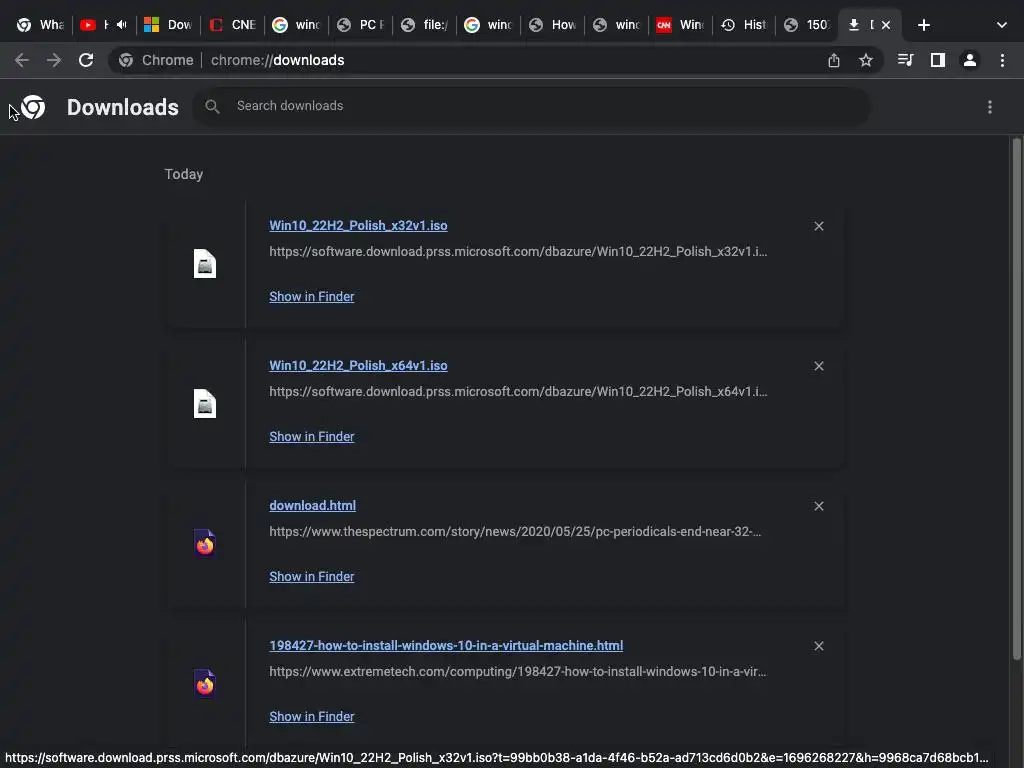Click the Chrome logo beside Downloads heading

coord(33,107)
